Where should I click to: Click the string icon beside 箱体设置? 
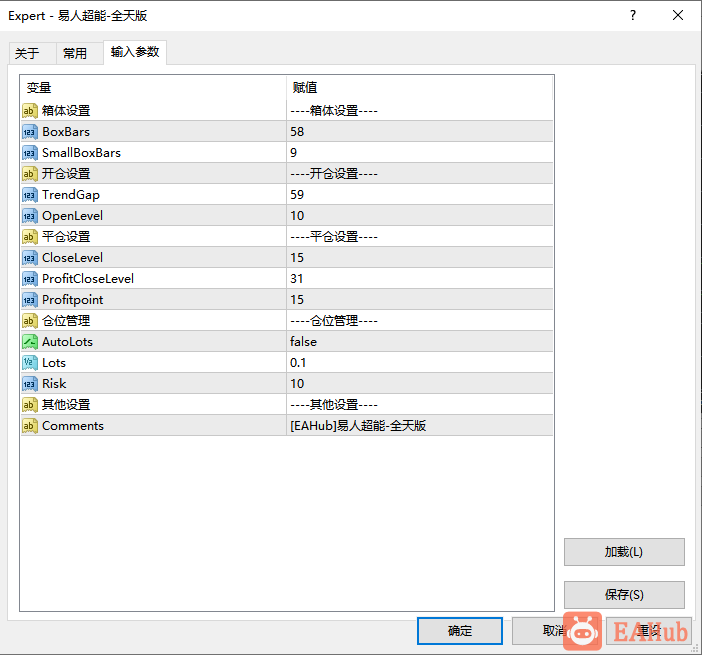30,111
